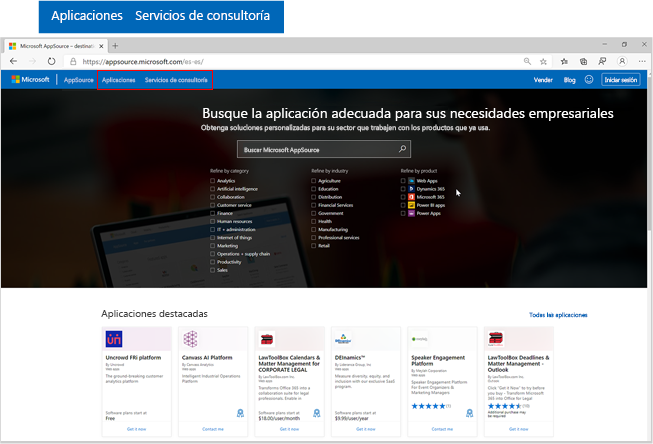Viewport: 653px width, 444px height.
Task: Tick the Education industry checkbox
Action: (x=314, y=189)
